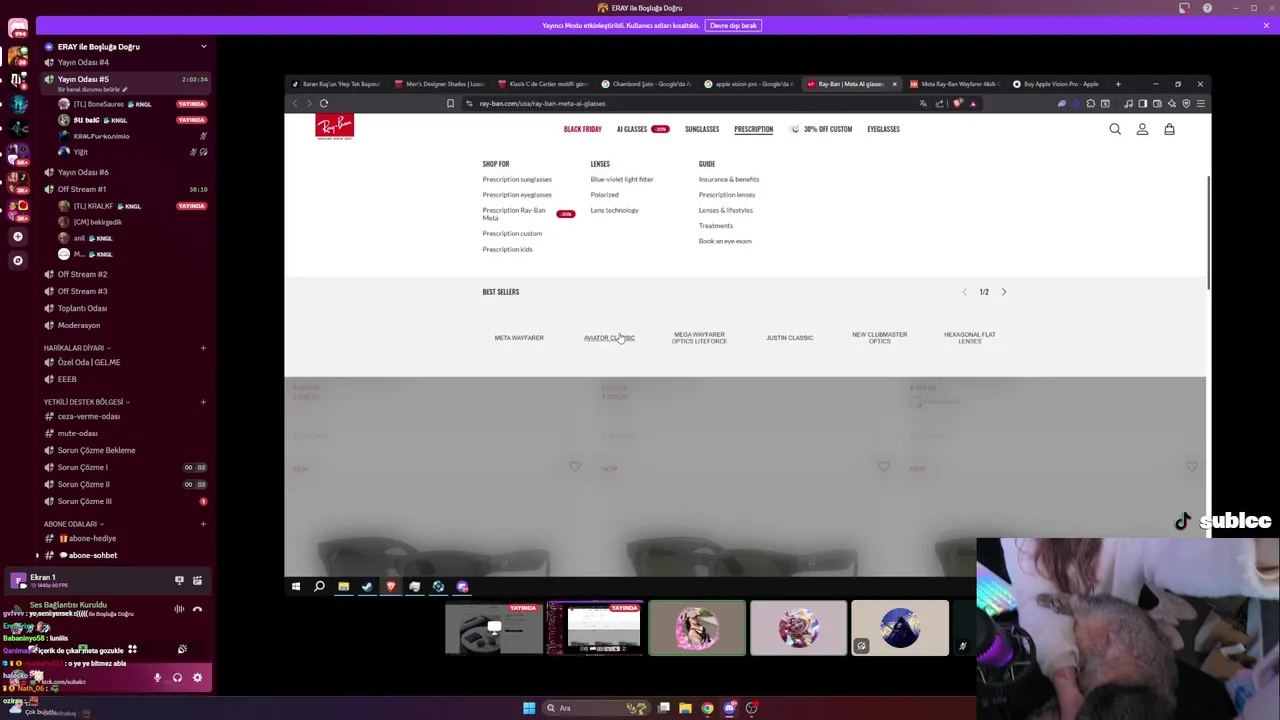Add a channel to YETKİLİ DESTEK BÖLGESİ

click(203, 402)
